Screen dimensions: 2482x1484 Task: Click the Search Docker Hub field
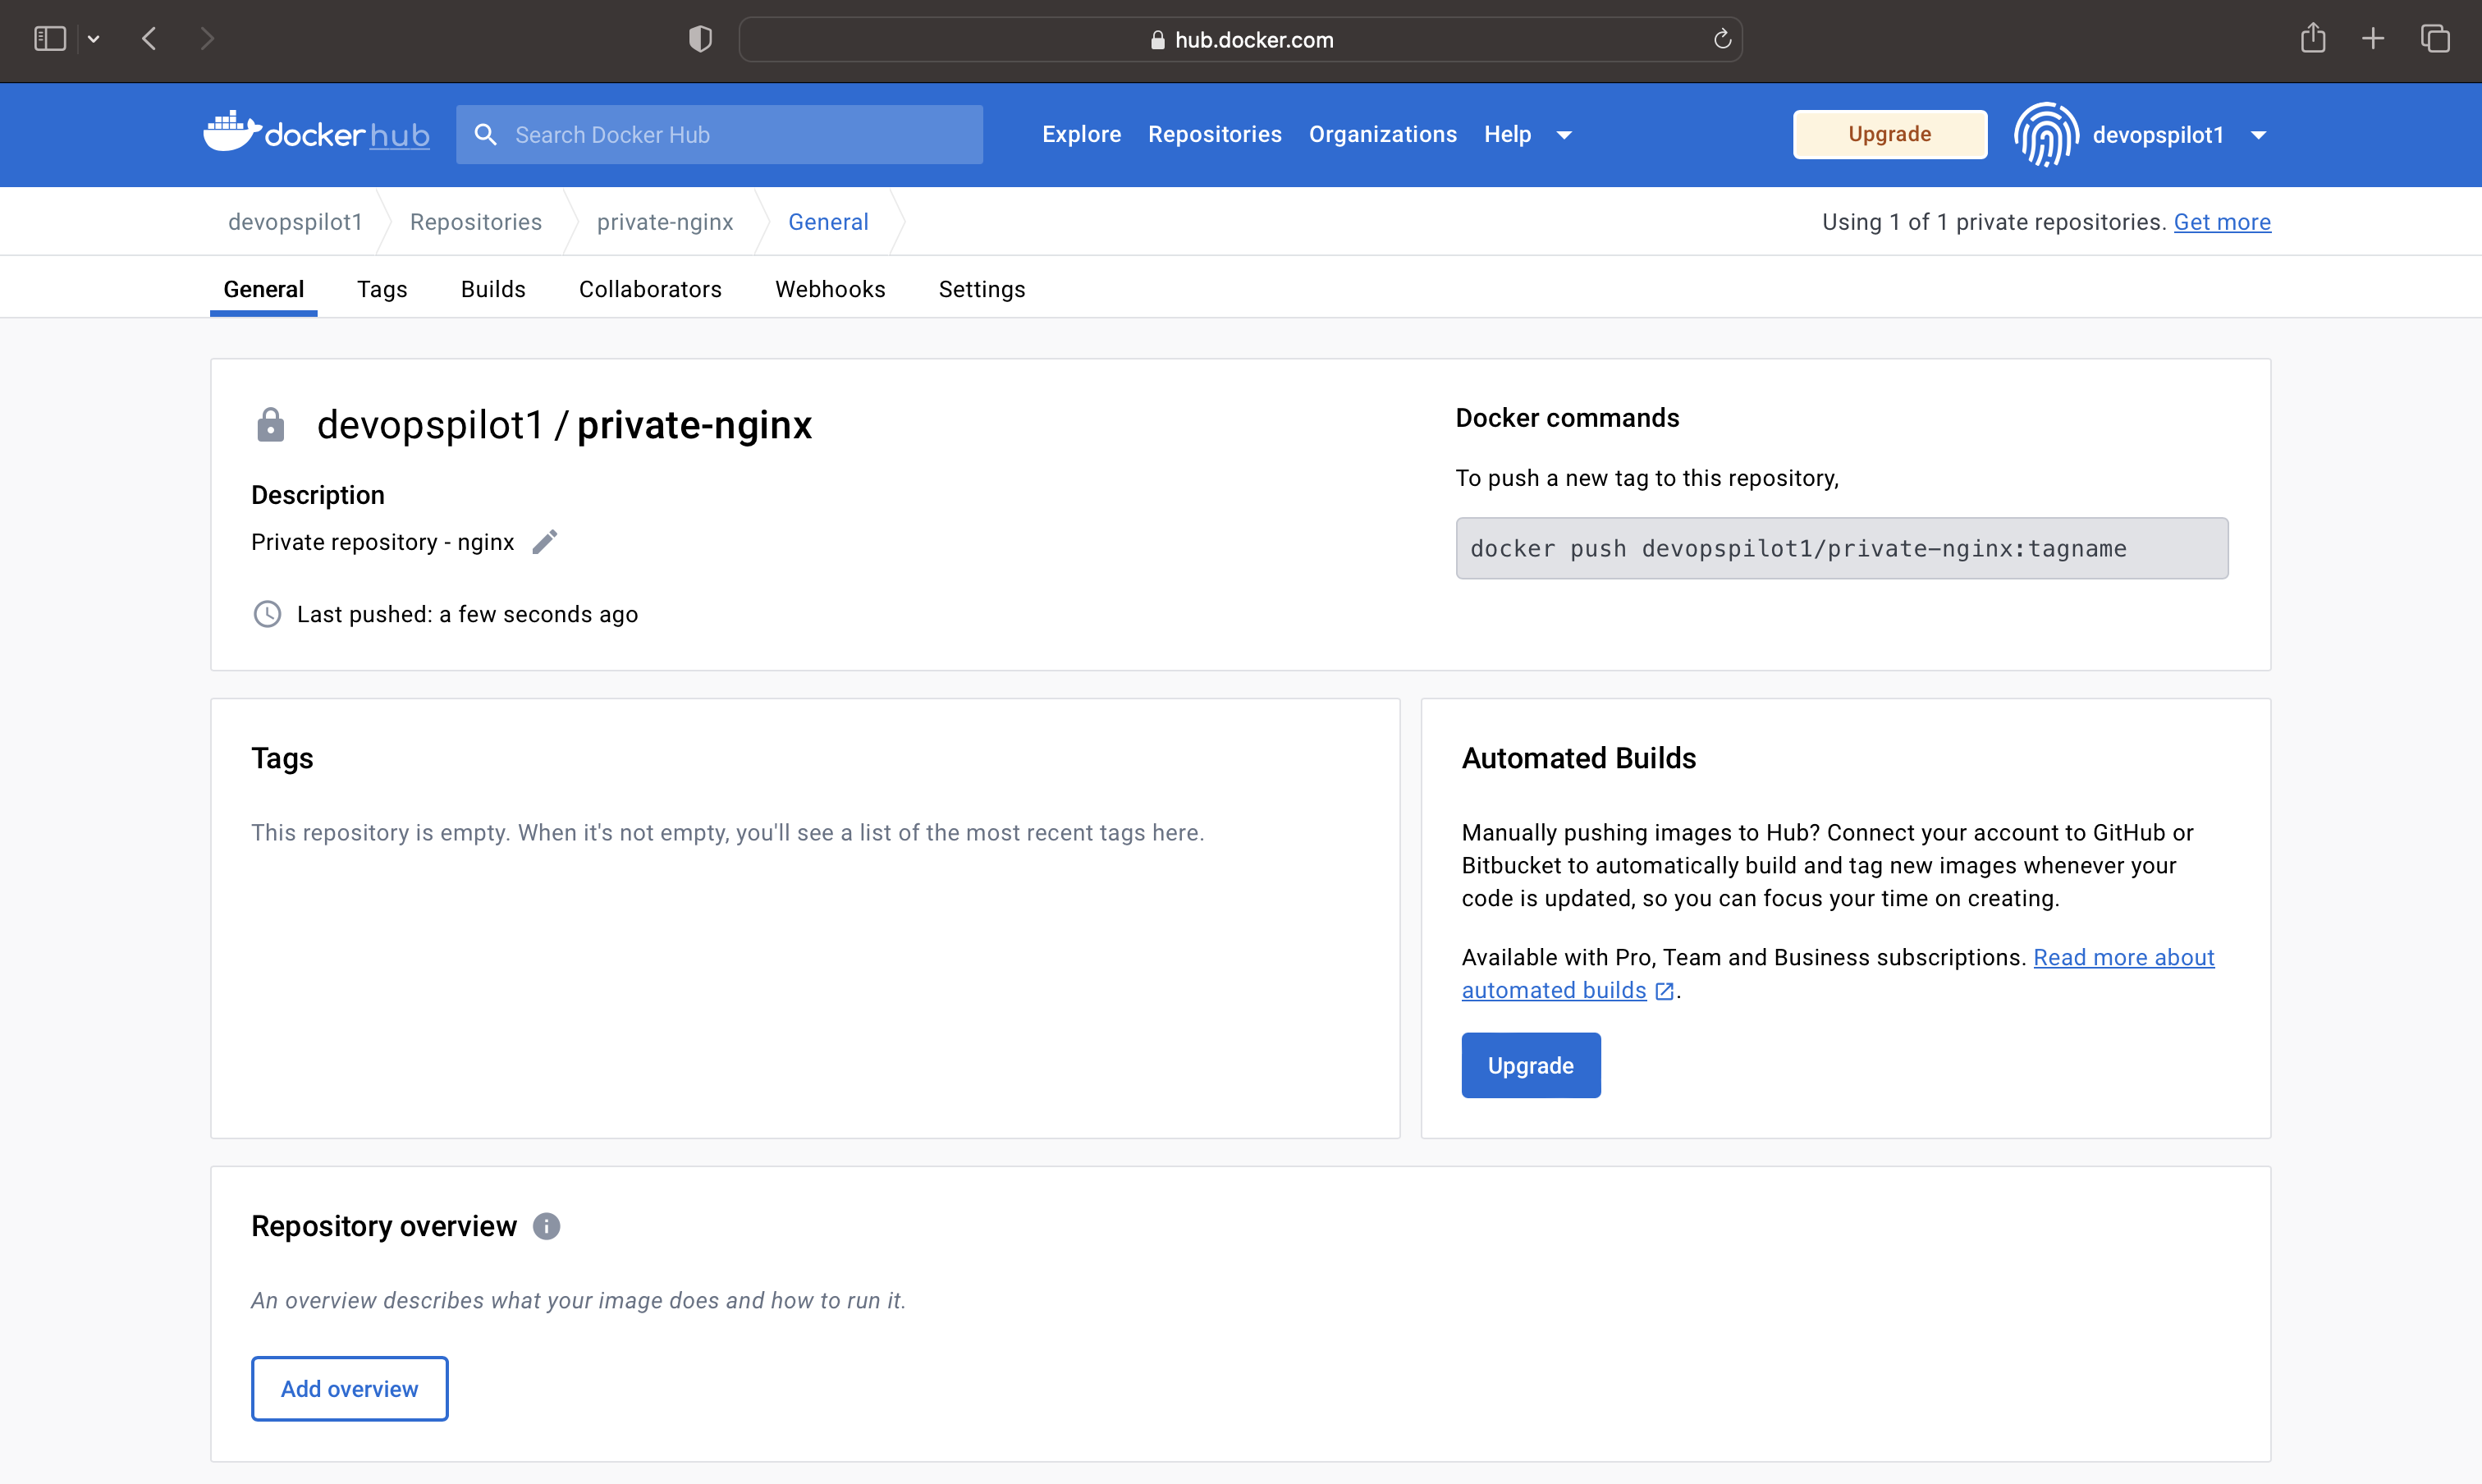coord(719,134)
